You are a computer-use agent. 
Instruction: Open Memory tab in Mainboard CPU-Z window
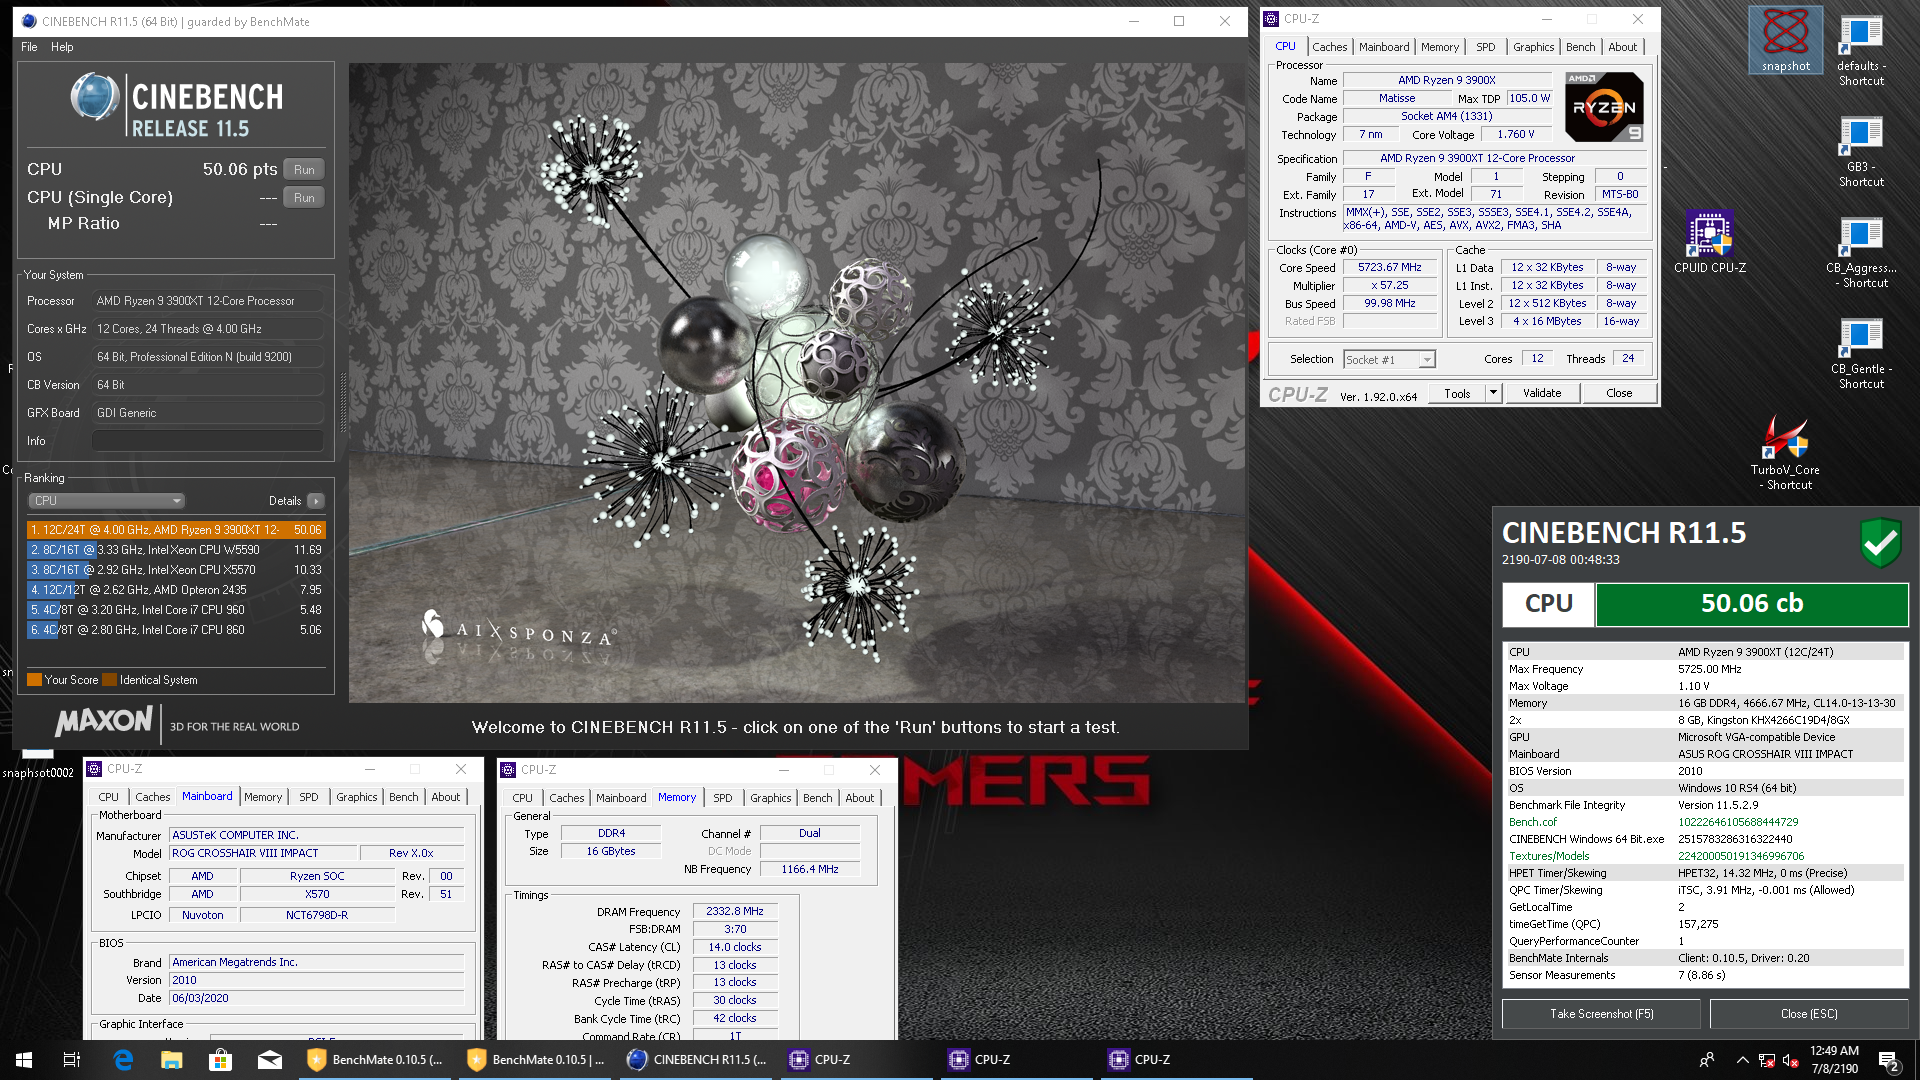pyautogui.click(x=263, y=797)
